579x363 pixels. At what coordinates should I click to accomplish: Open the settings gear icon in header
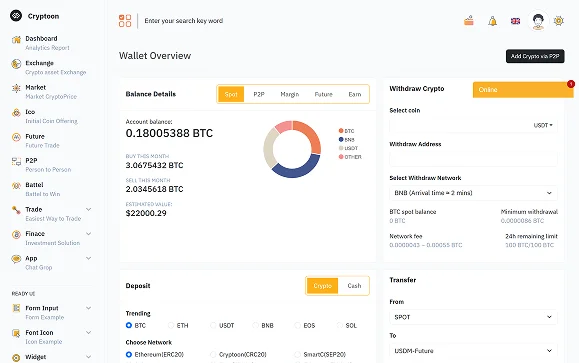pos(559,21)
